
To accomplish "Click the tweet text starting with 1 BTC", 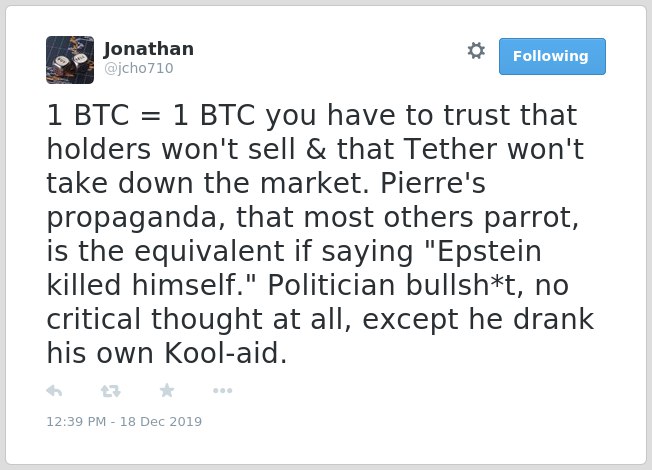I will click(320, 234).
